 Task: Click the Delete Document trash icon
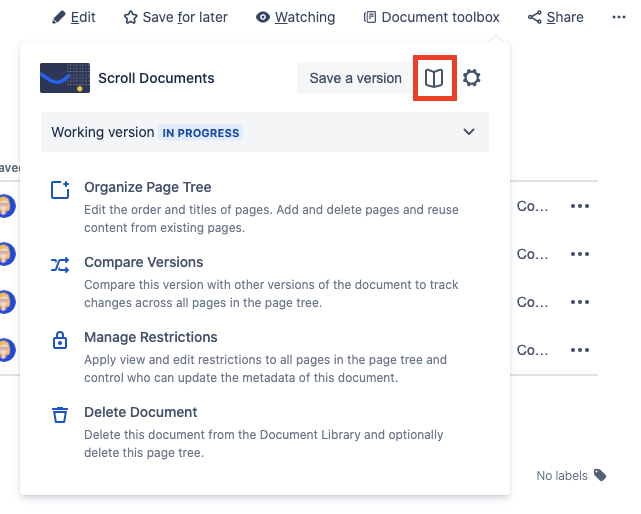[x=60, y=415]
